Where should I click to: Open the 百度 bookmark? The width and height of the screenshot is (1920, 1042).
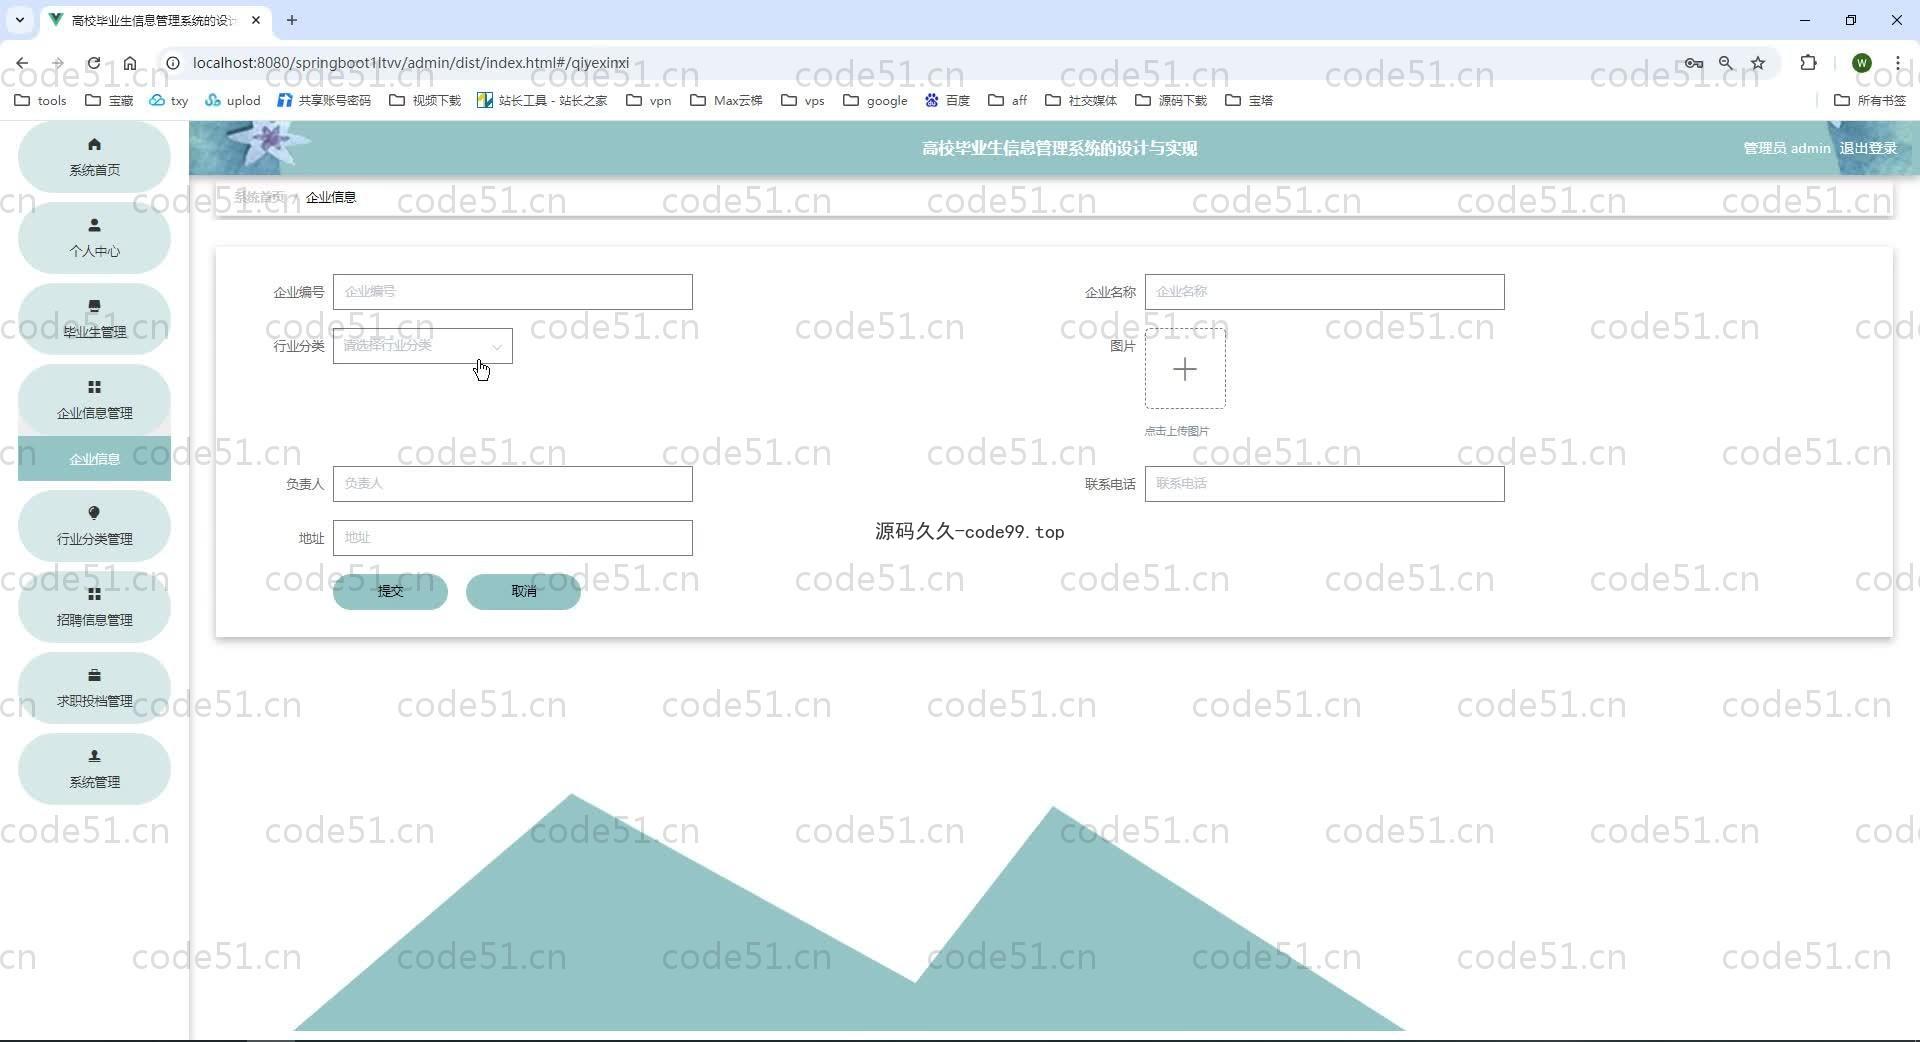point(948,100)
